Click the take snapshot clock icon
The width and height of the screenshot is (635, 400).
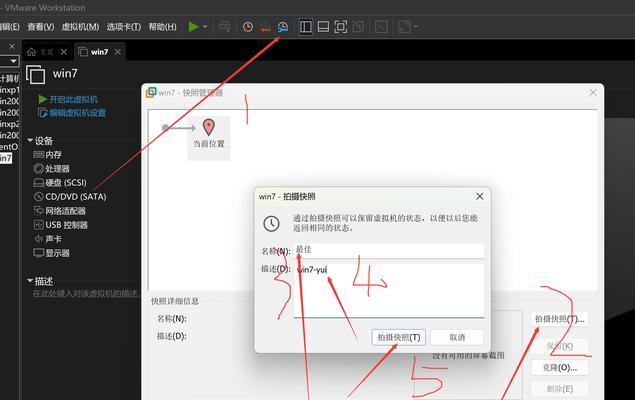tap(247, 27)
